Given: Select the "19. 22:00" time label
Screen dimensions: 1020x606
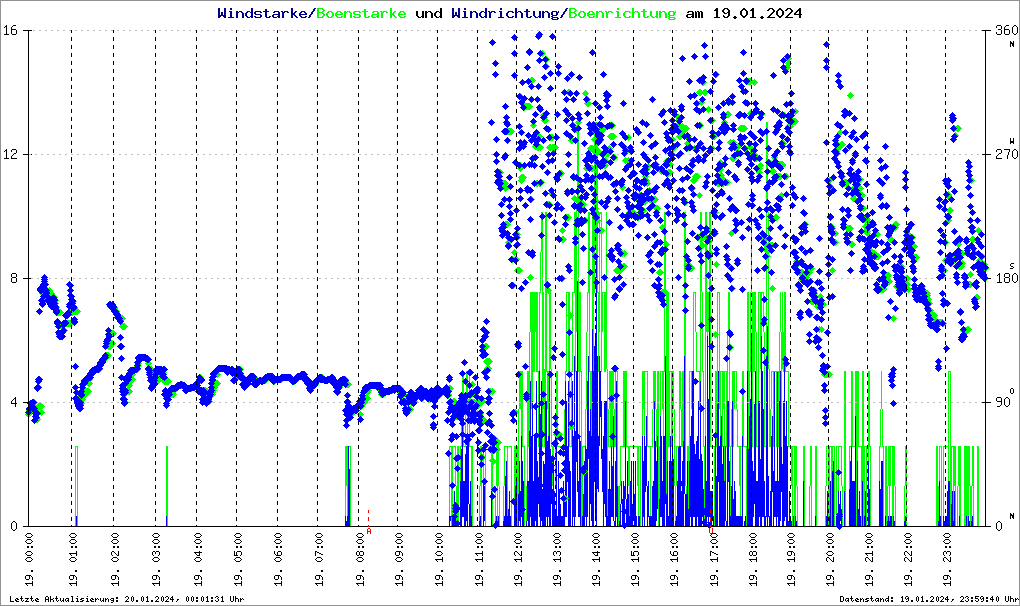Looking at the screenshot, I should coord(907,559).
